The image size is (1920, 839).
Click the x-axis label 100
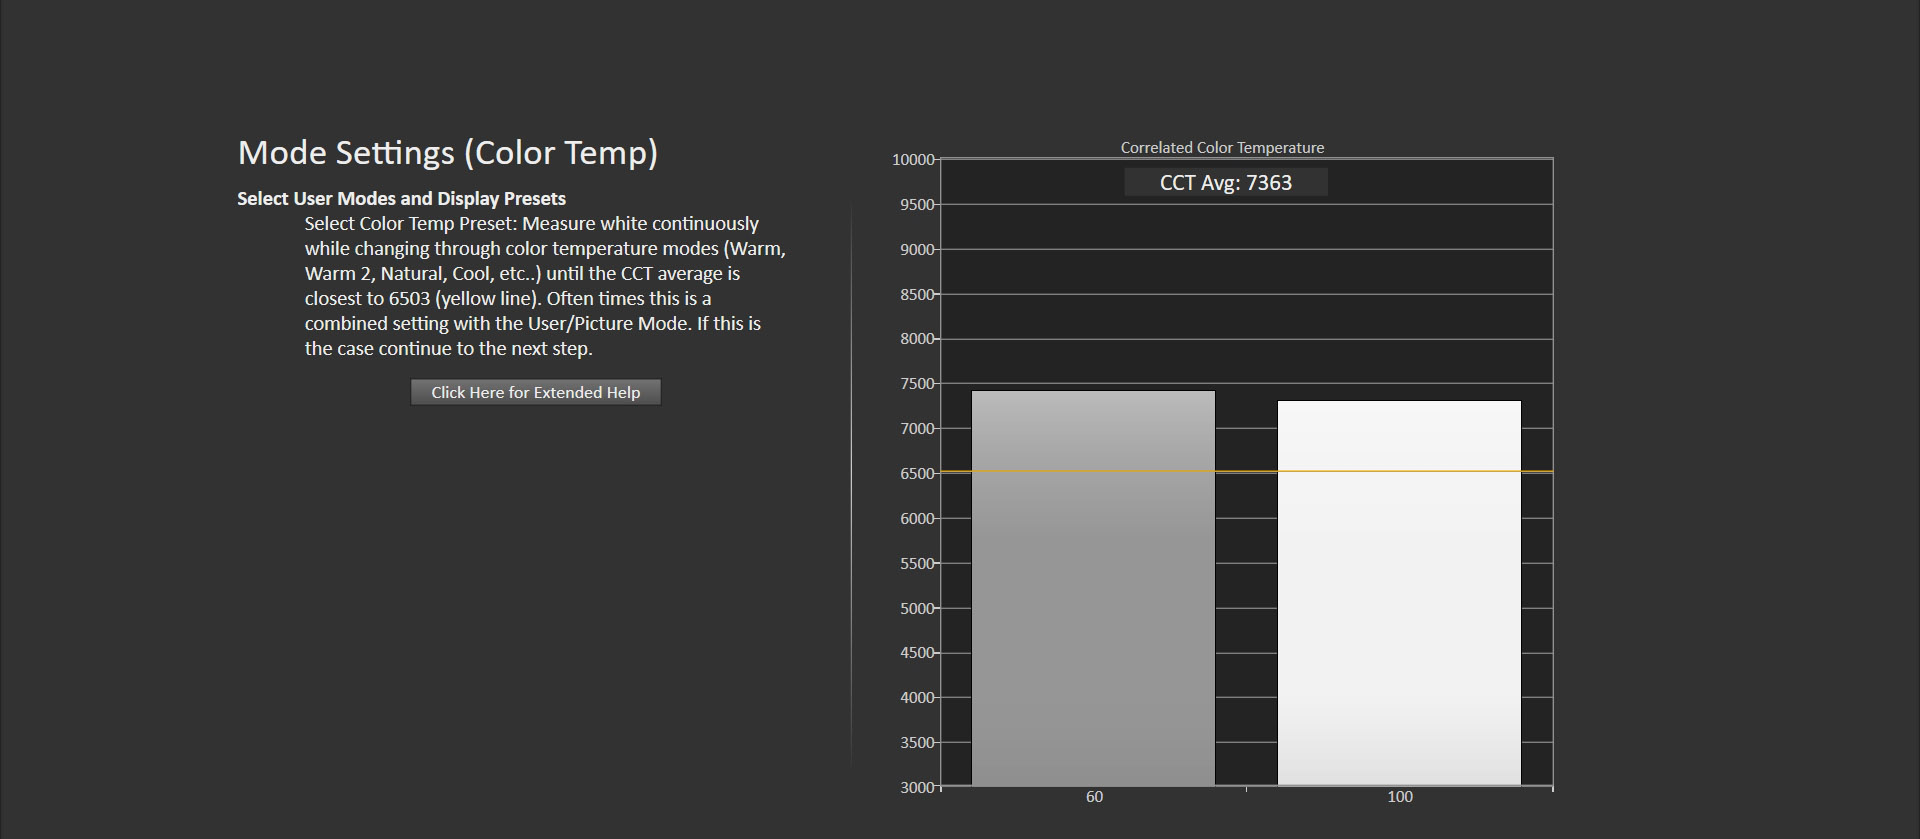tap(1400, 797)
